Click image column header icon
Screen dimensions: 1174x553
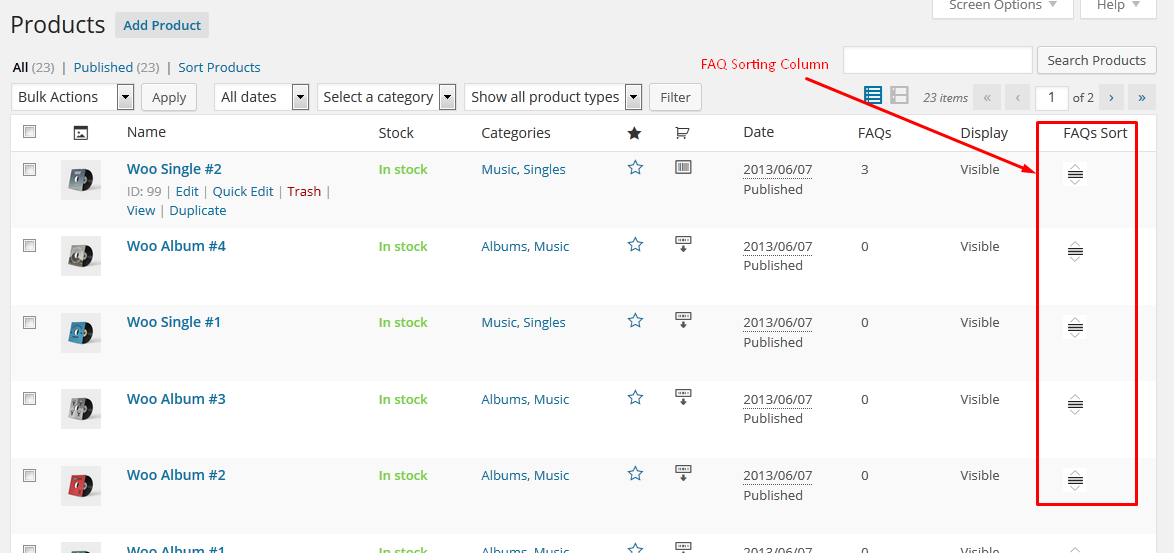coord(81,133)
